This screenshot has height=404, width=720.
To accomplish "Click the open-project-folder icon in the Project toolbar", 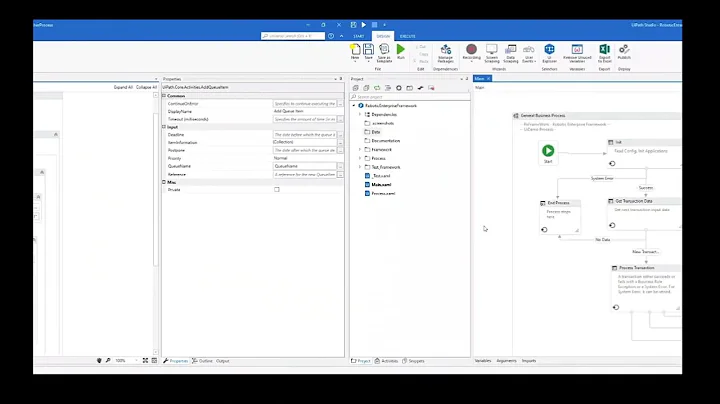I will coord(410,88).
